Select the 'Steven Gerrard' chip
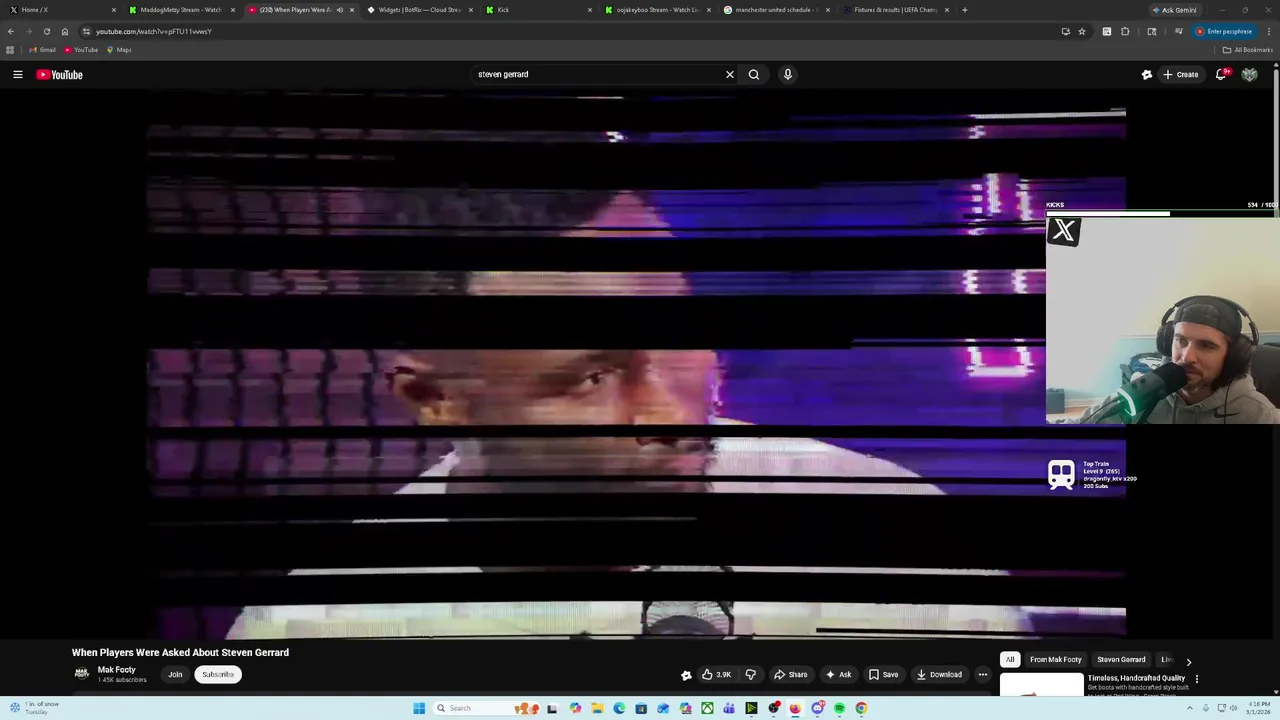The width and height of the screenshot is (1280, 720). tap(1121, 659)
